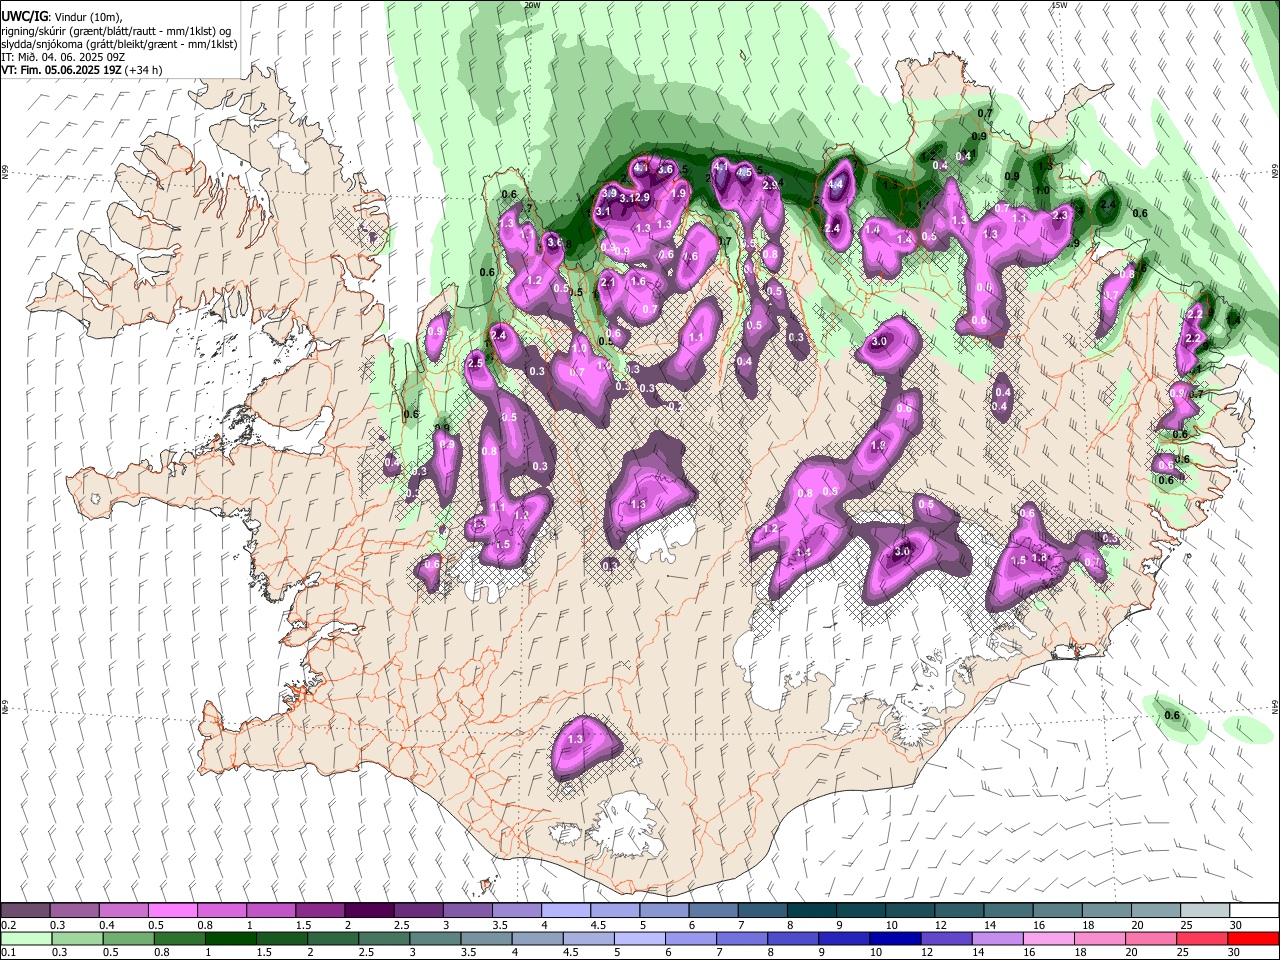Click the "UWC/IG" bold title text
Screen dimensions: 1280x960
24,17
